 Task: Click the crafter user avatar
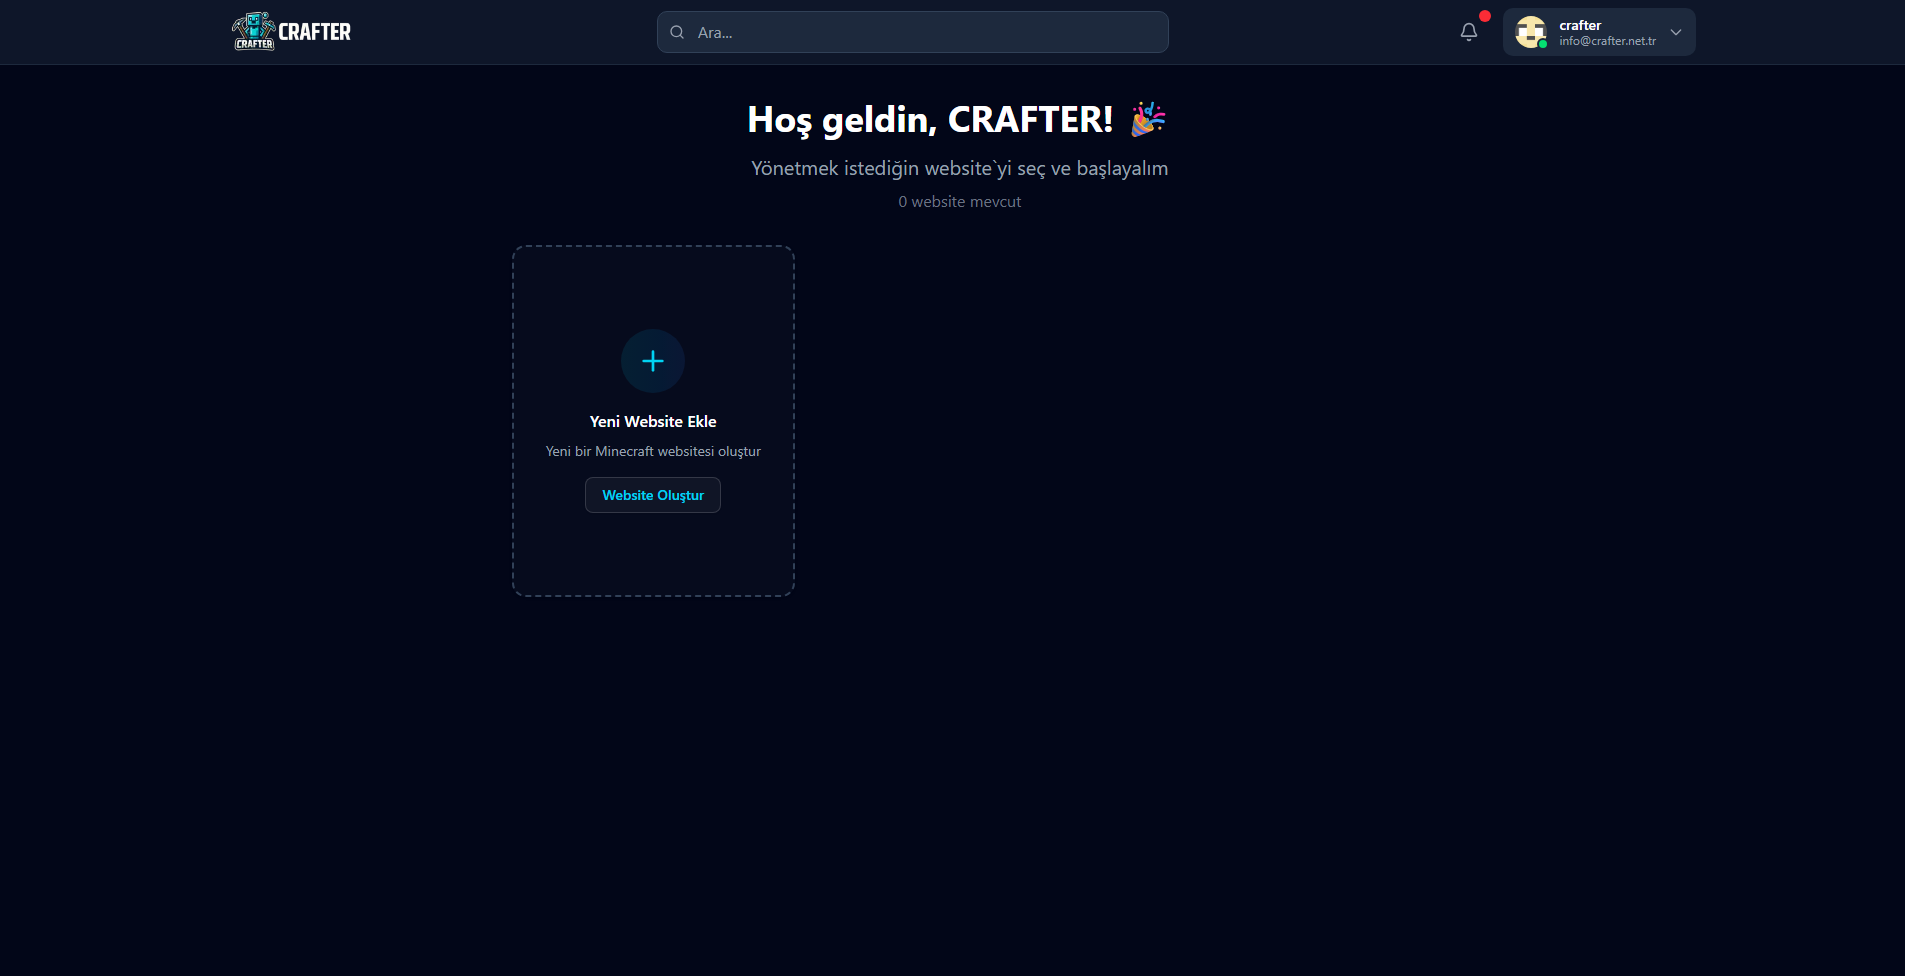tap(1531, 32)
